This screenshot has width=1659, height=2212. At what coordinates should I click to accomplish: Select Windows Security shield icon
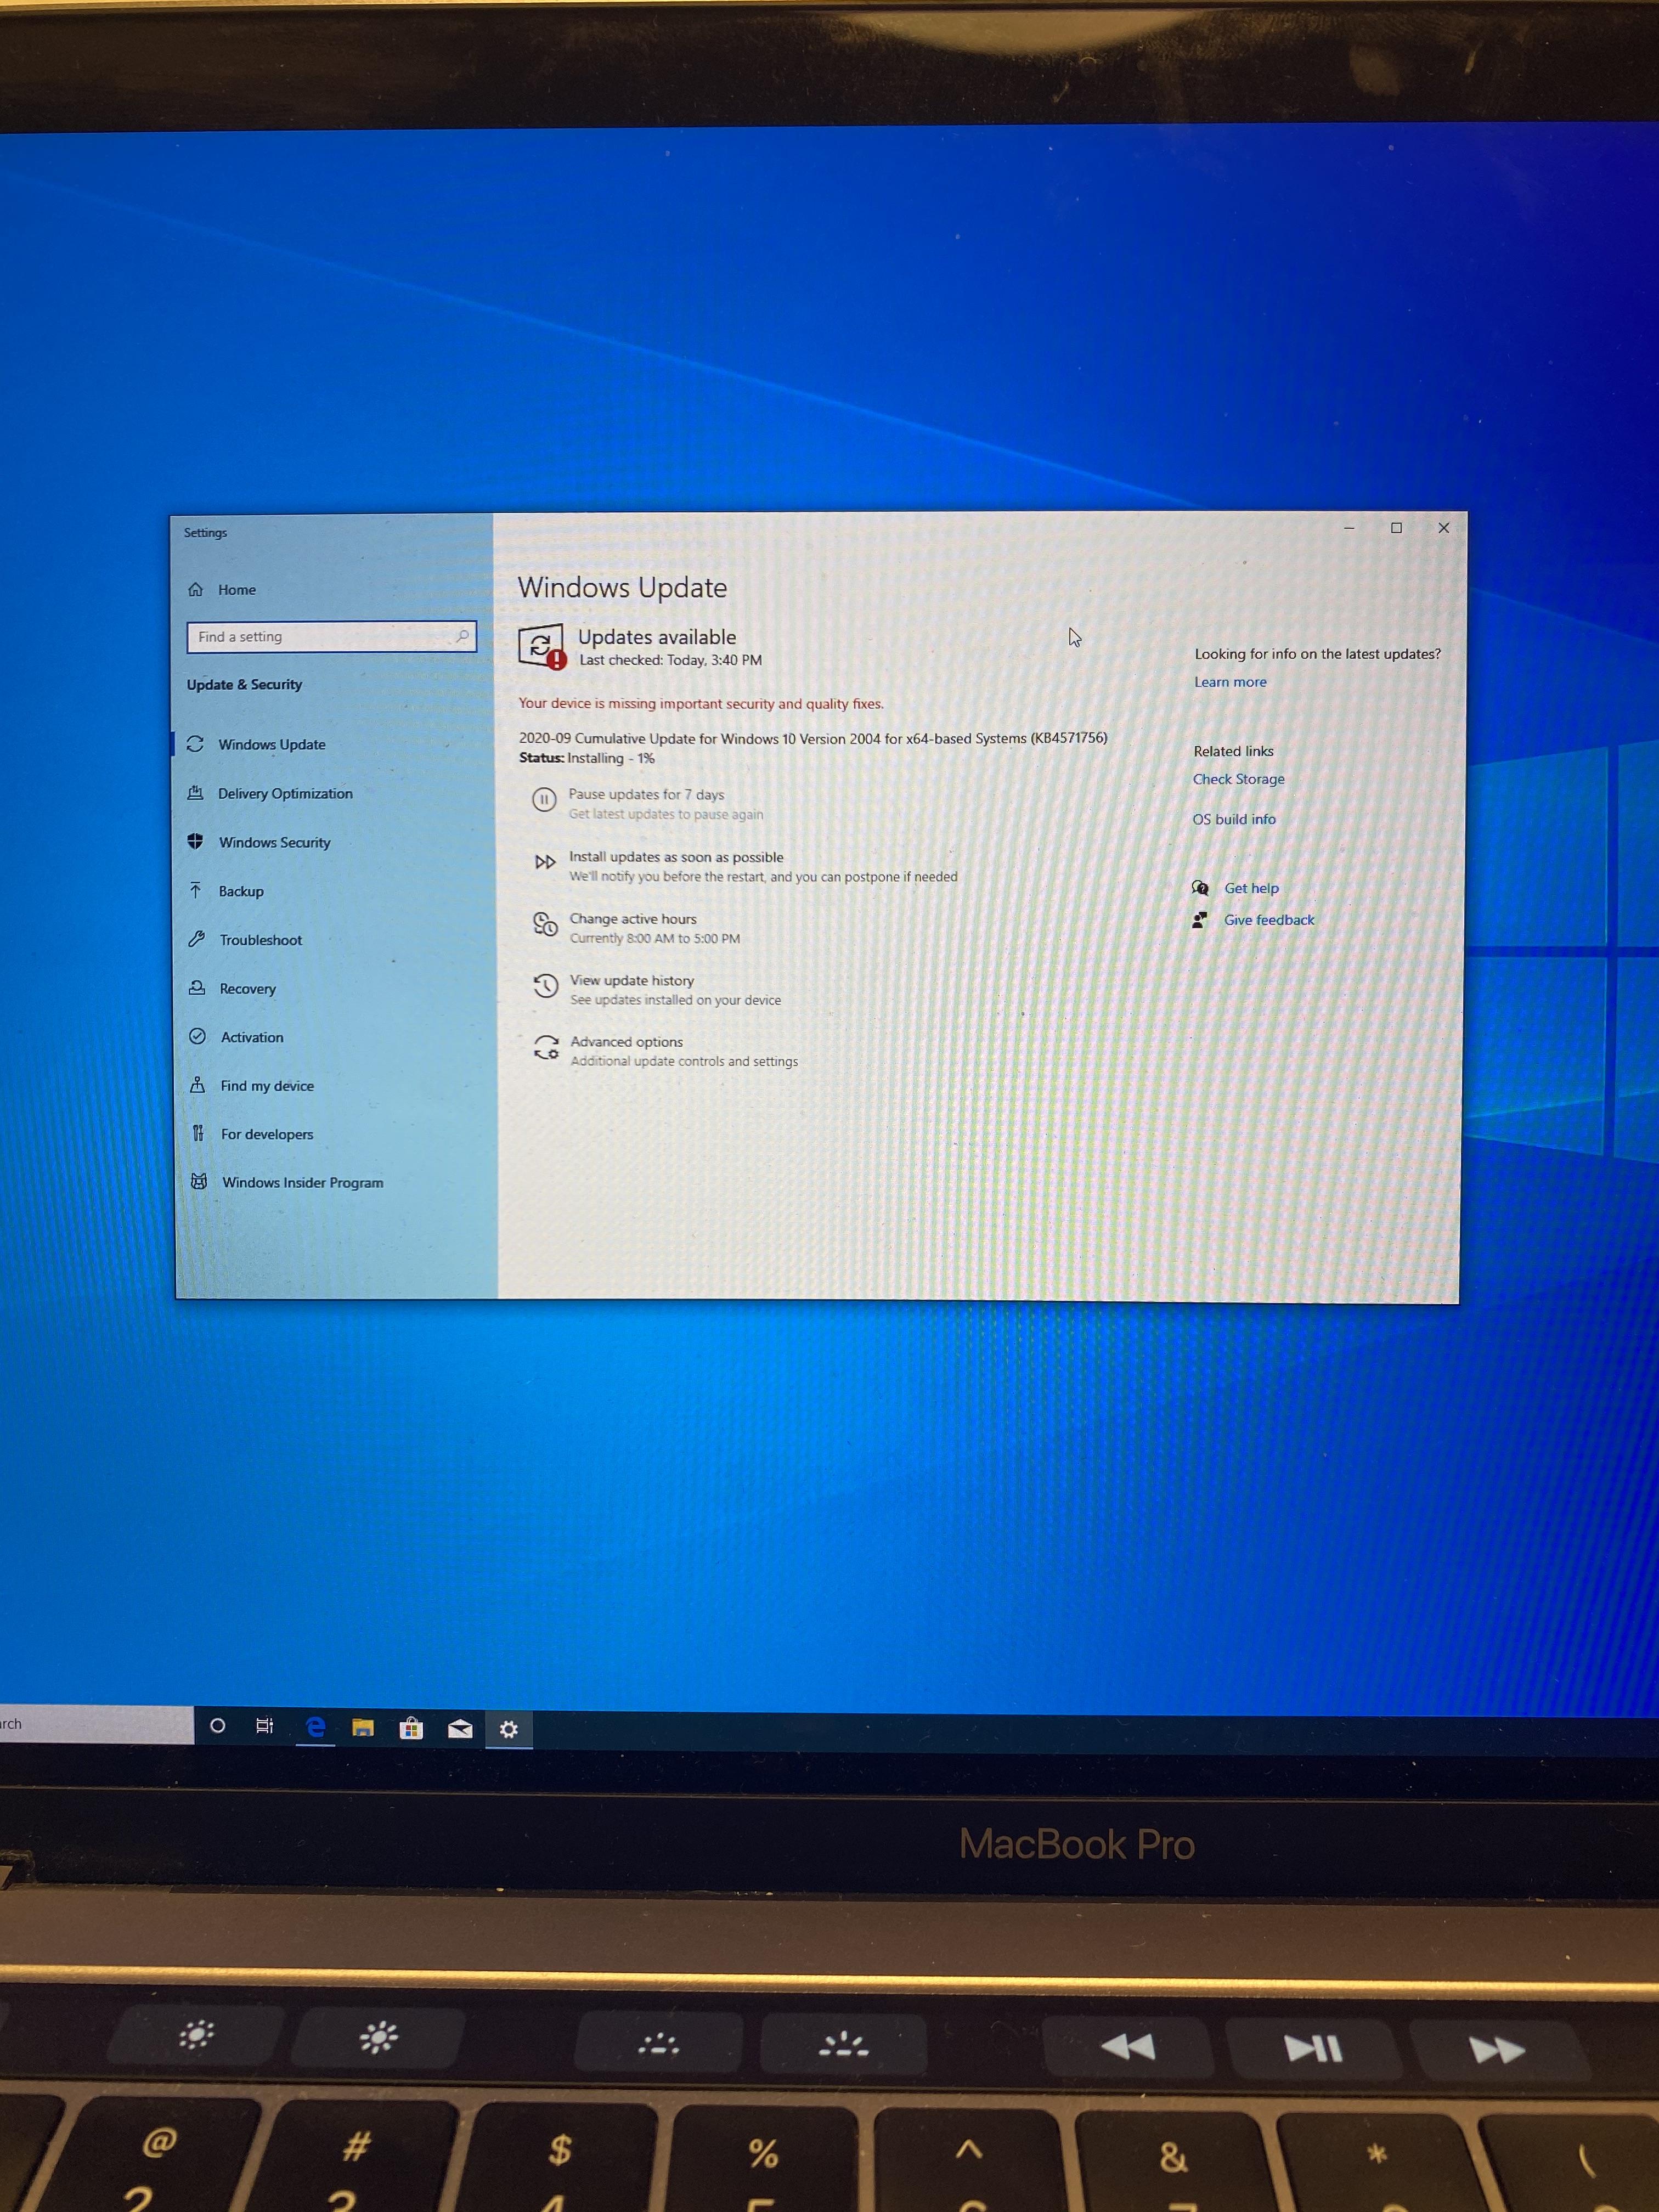[x=196, y=841]
